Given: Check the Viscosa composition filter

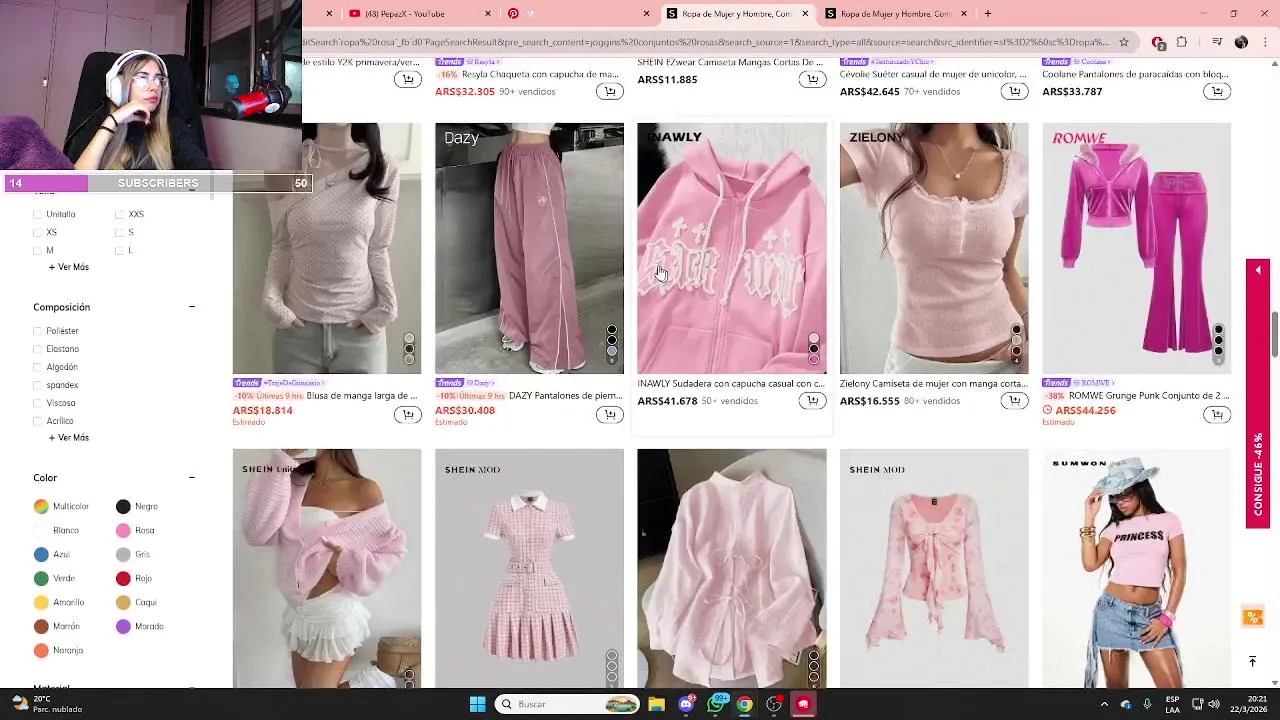Looking at the screenshot, I should pos(38,403).
